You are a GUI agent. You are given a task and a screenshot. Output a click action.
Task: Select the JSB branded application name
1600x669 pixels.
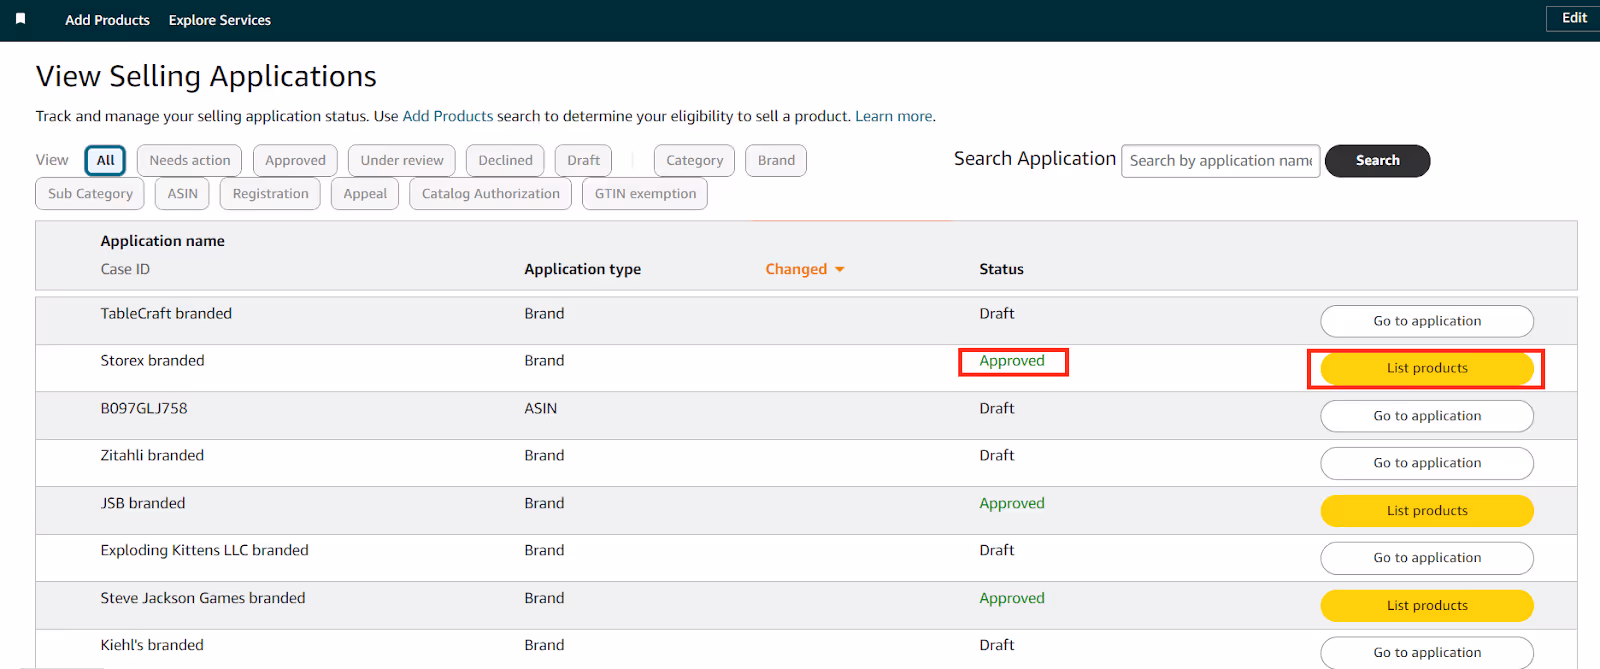143,503
